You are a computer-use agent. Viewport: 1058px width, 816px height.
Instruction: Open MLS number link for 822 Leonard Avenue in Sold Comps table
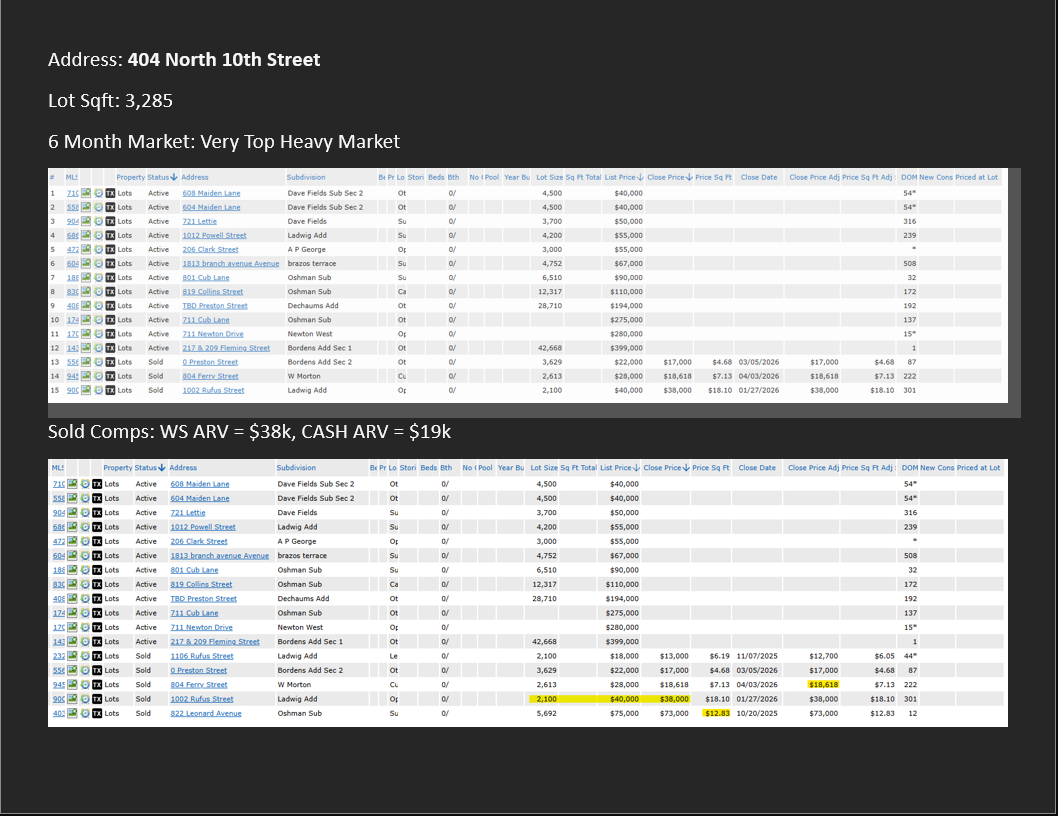pyautogui.click(x=59, y=713)
